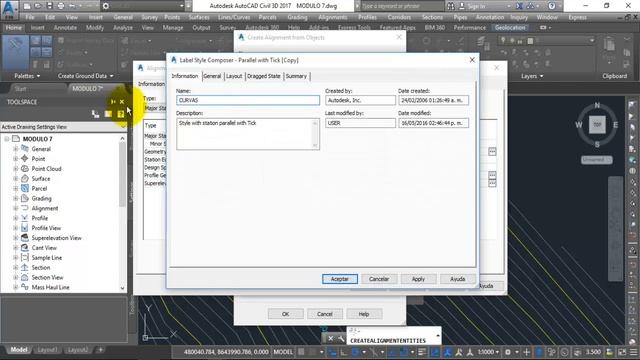Click the Section View icon in tree

click(x=24, y=277)
